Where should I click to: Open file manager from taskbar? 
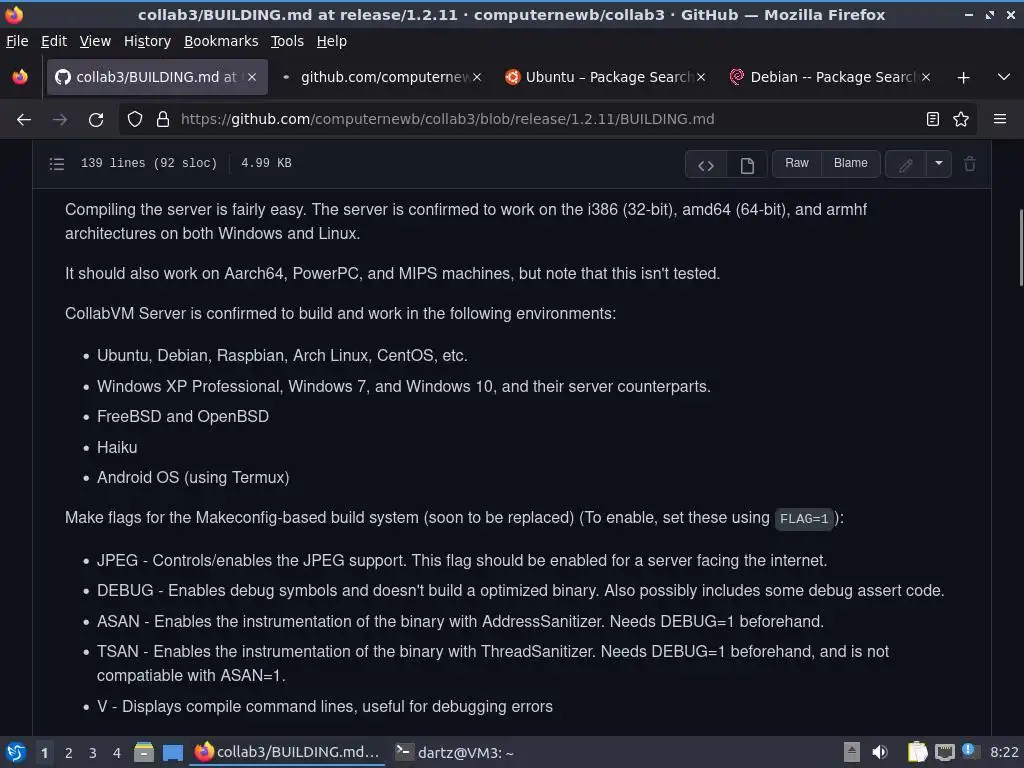[144, 752]
